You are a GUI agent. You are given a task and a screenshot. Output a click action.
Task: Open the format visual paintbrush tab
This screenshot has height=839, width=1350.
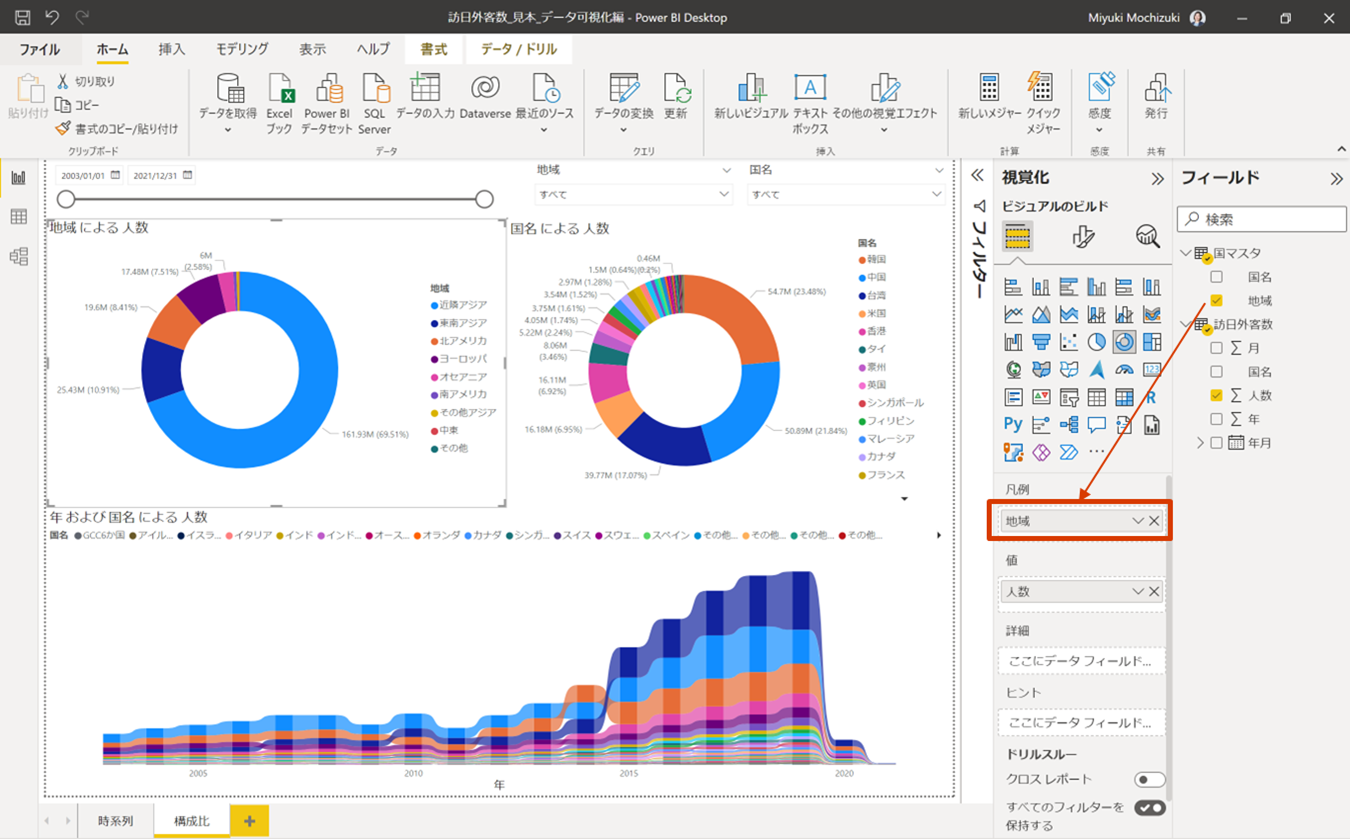[x=1083, y=236]
